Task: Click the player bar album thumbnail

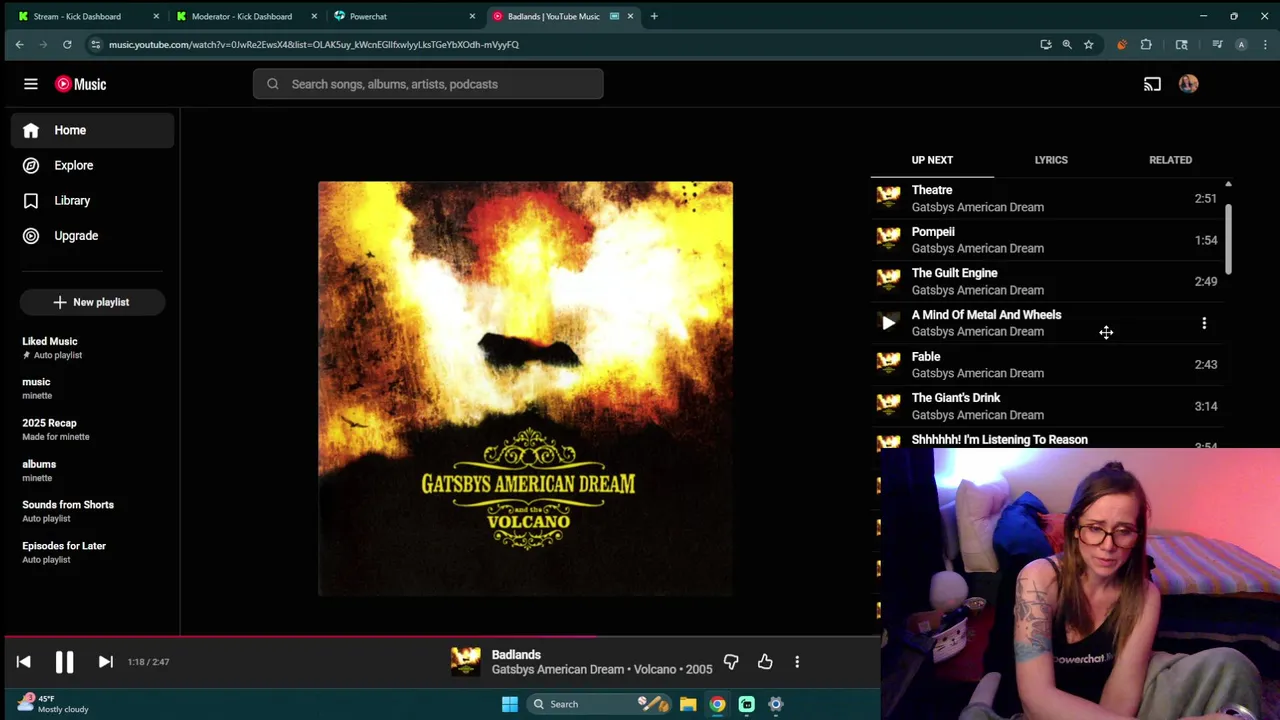Action: 465,662
